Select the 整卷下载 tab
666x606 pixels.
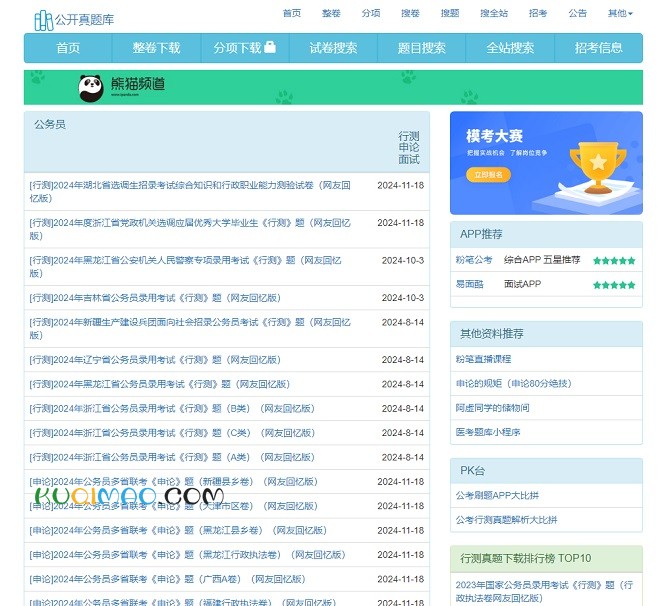coord(156,48)
